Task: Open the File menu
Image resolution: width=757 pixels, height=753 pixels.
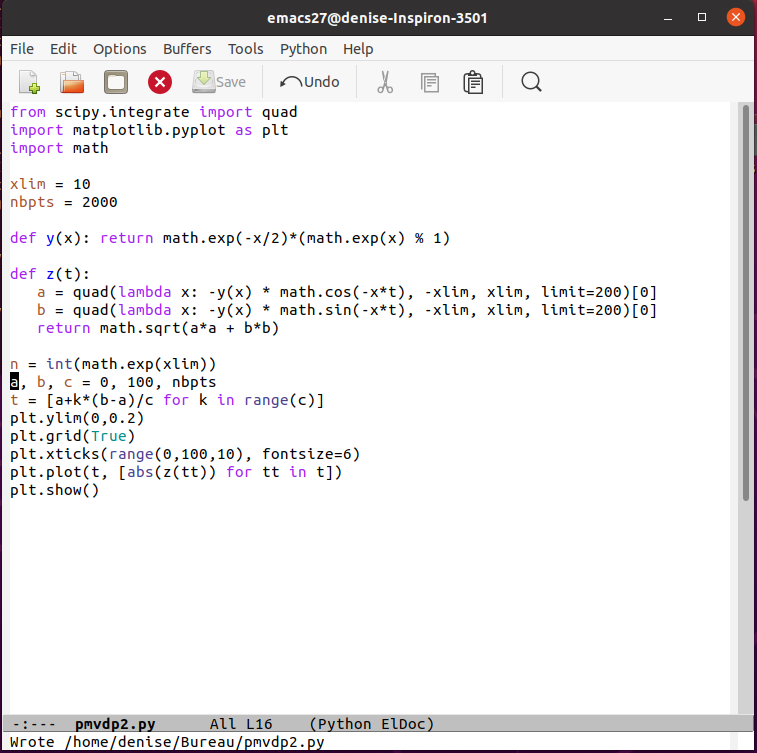Action: pyautogui.click(x=21, y=48)
